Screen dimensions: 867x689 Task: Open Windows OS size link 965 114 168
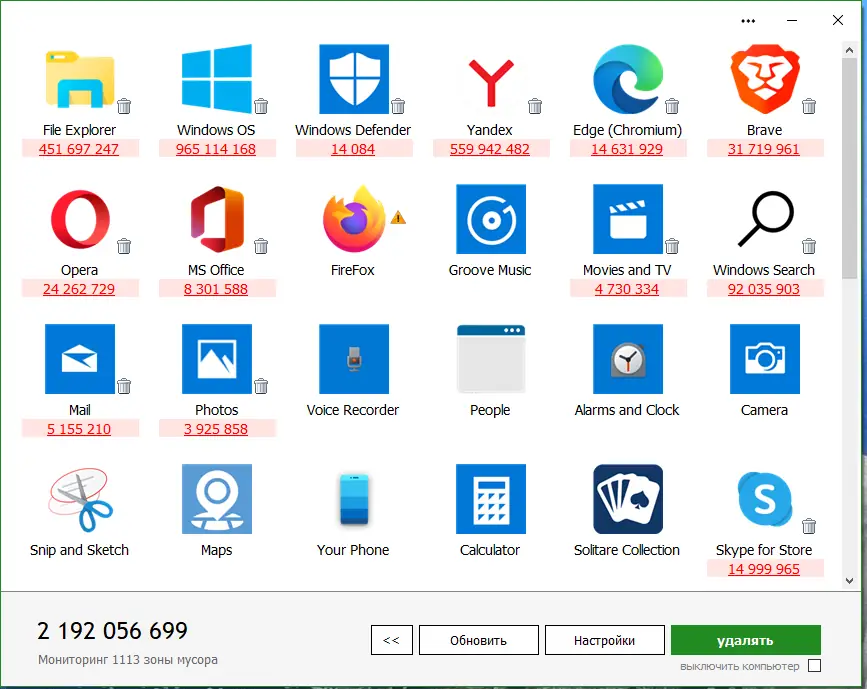tap(216, 149)
